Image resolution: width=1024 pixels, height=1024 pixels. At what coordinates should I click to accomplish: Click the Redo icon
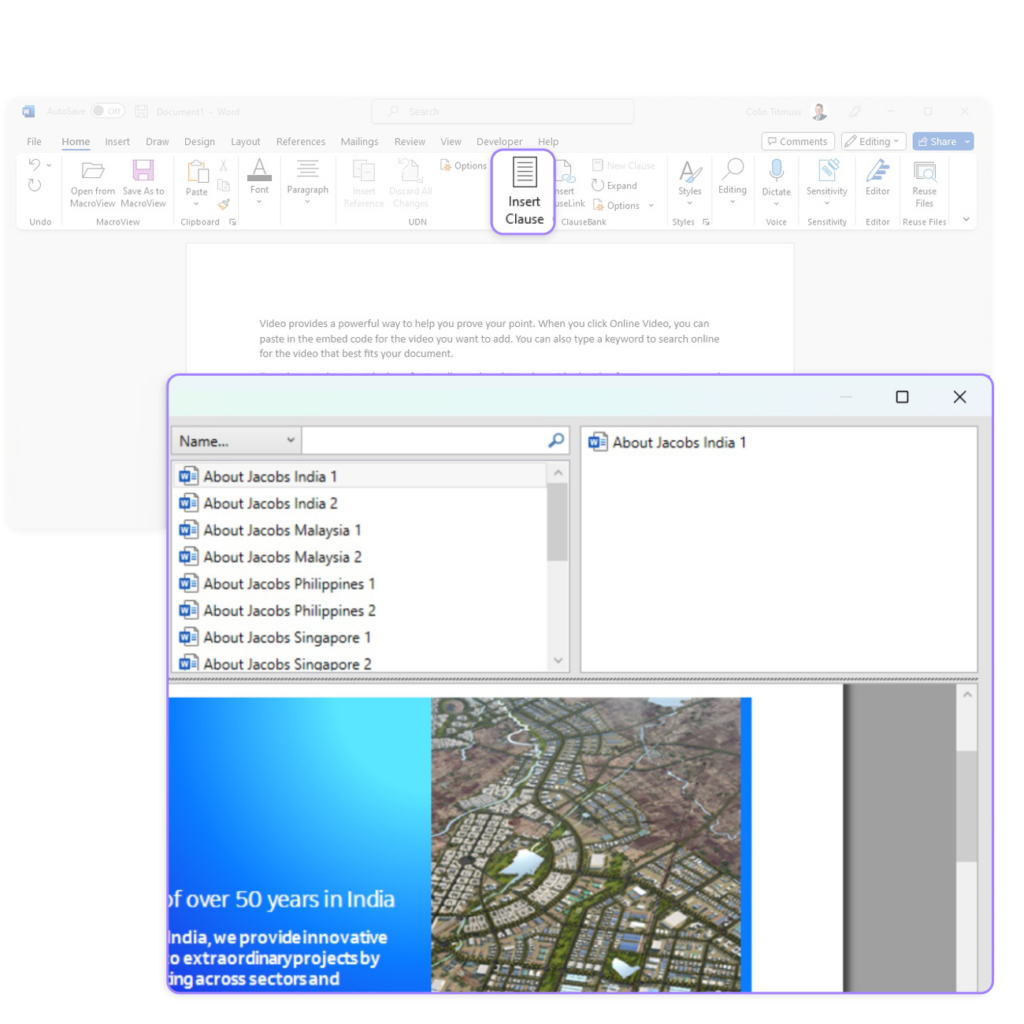pos(35,185)
